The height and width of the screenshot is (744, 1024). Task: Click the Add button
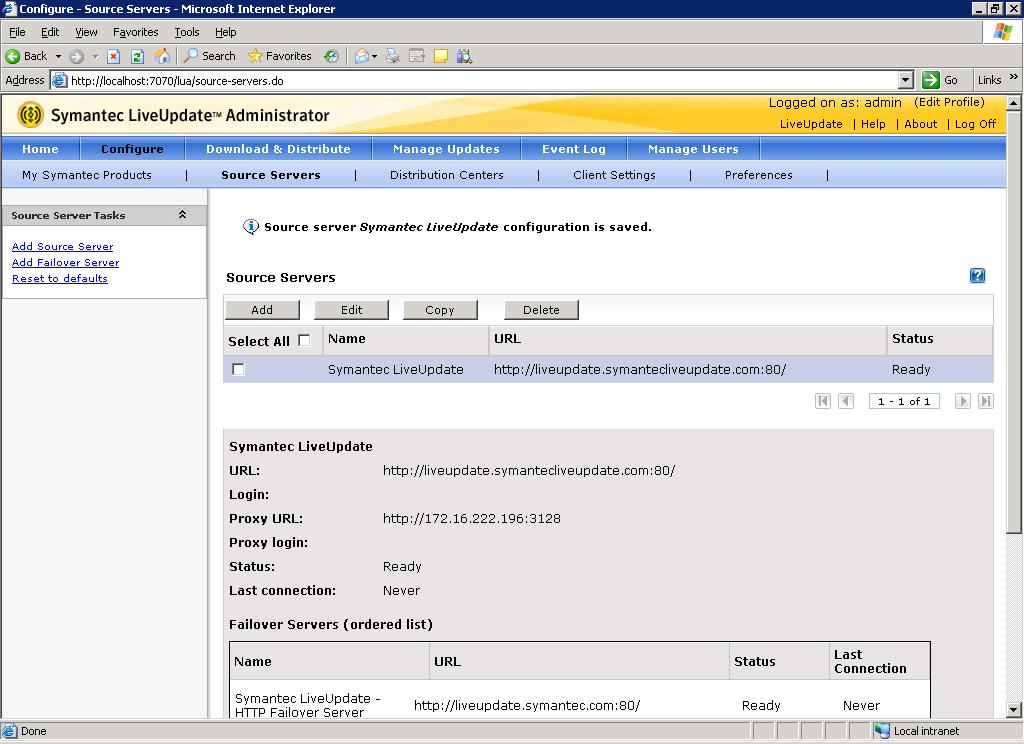(x=262, y=310)
